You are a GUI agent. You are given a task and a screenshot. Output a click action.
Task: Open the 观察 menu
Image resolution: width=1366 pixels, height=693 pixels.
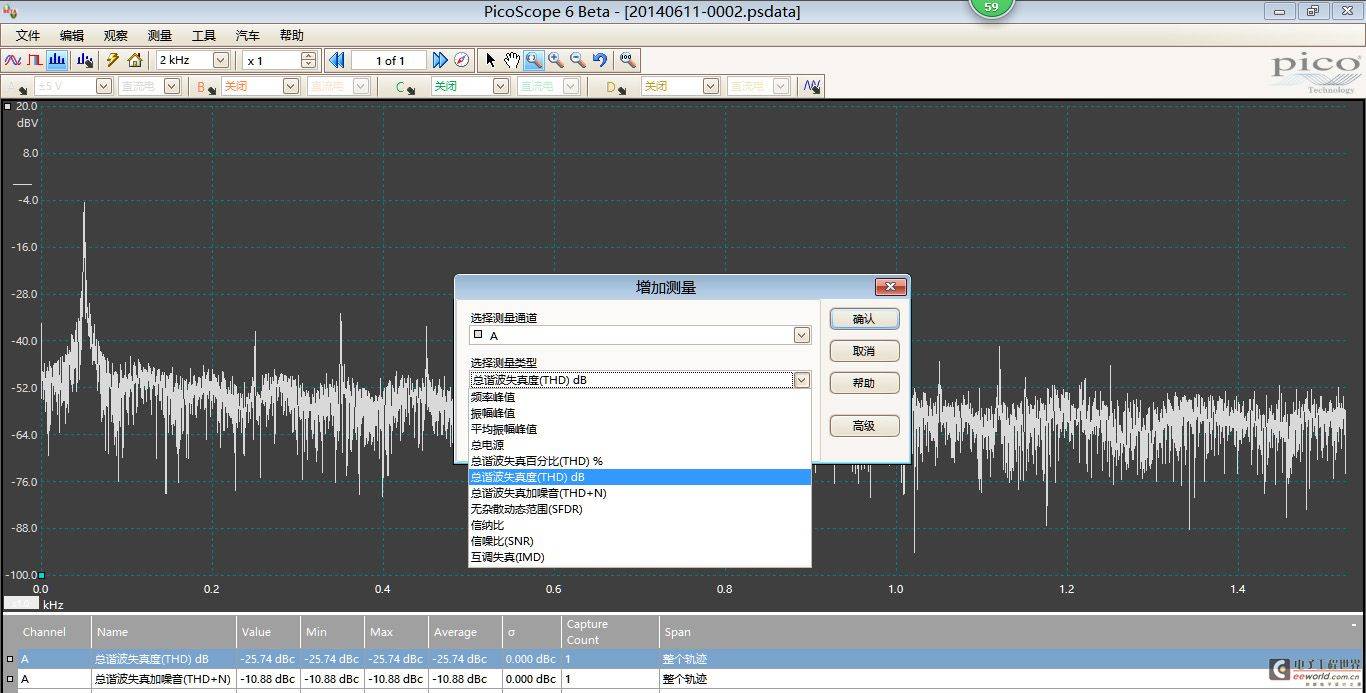pos(115,35)
